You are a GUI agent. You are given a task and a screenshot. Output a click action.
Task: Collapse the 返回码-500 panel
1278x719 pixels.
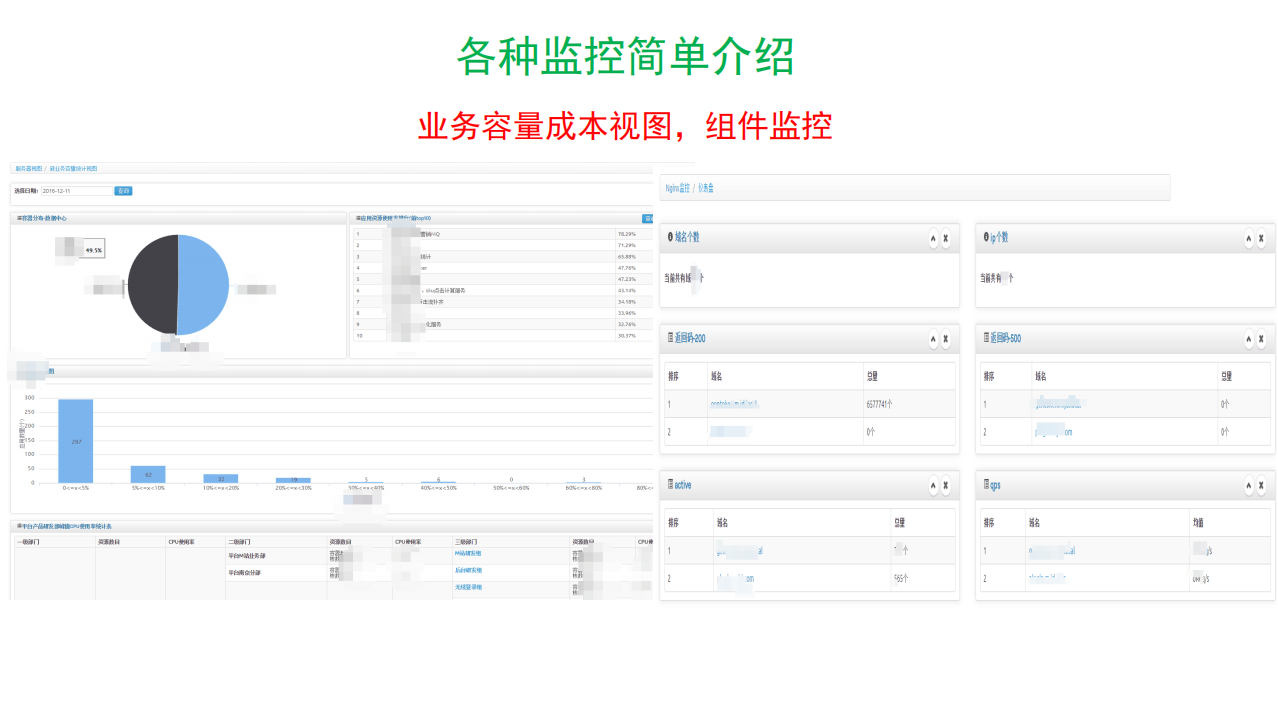[1248, 338]
